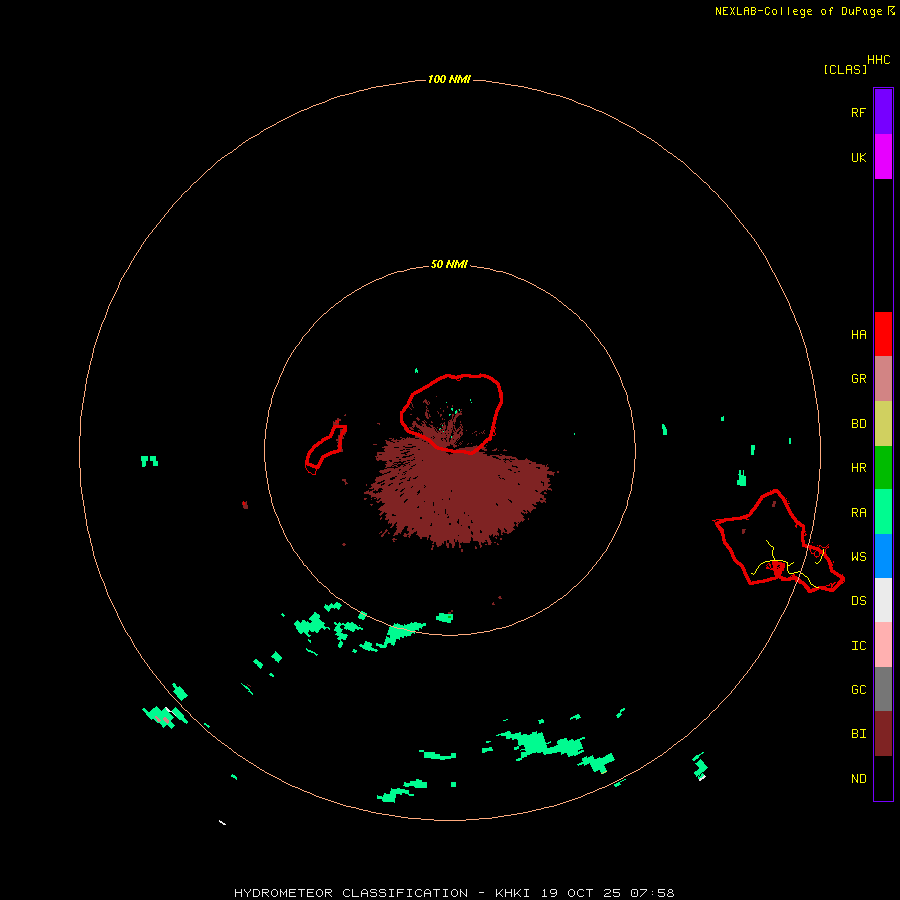Click the purple RF legend swatch
Viewport: 900px width, 900px height.
(x=883, y=112)
